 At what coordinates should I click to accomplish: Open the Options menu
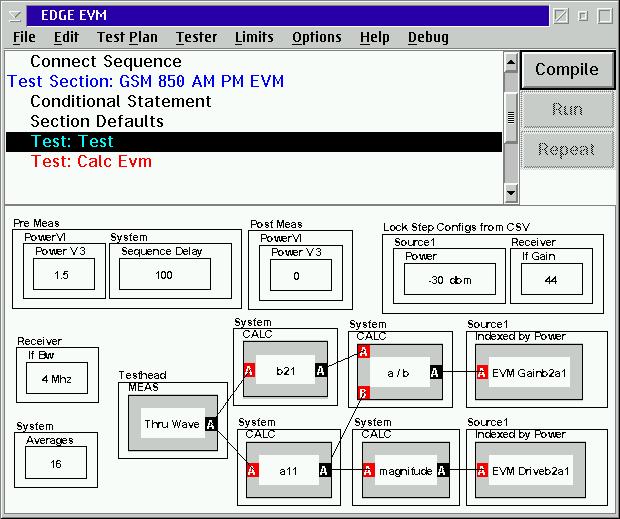click(317, 38)
